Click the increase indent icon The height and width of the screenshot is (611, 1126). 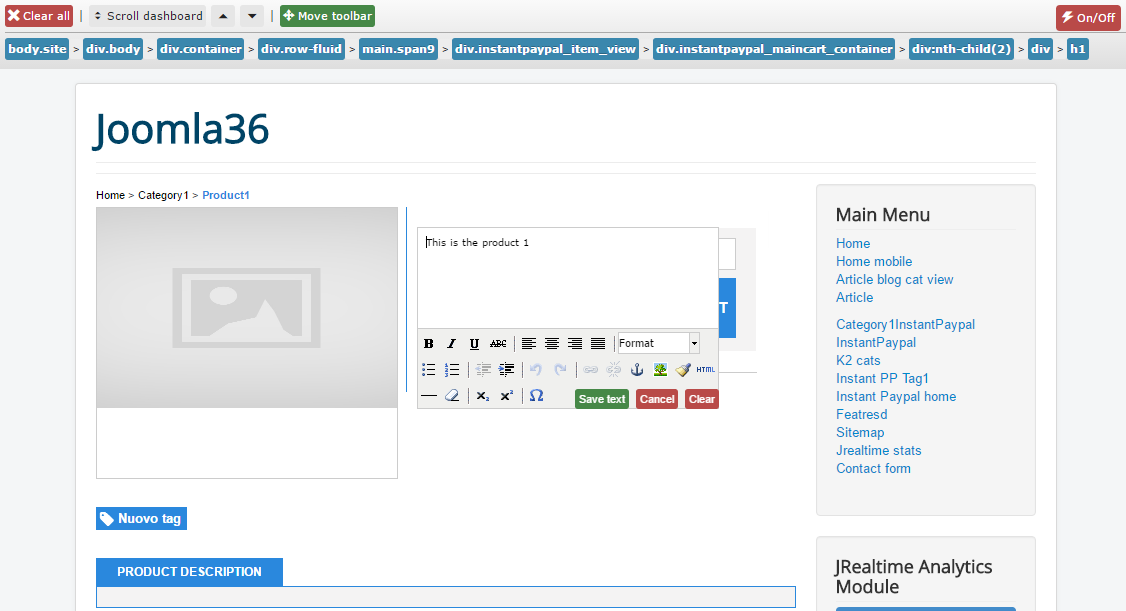[506, 370]
